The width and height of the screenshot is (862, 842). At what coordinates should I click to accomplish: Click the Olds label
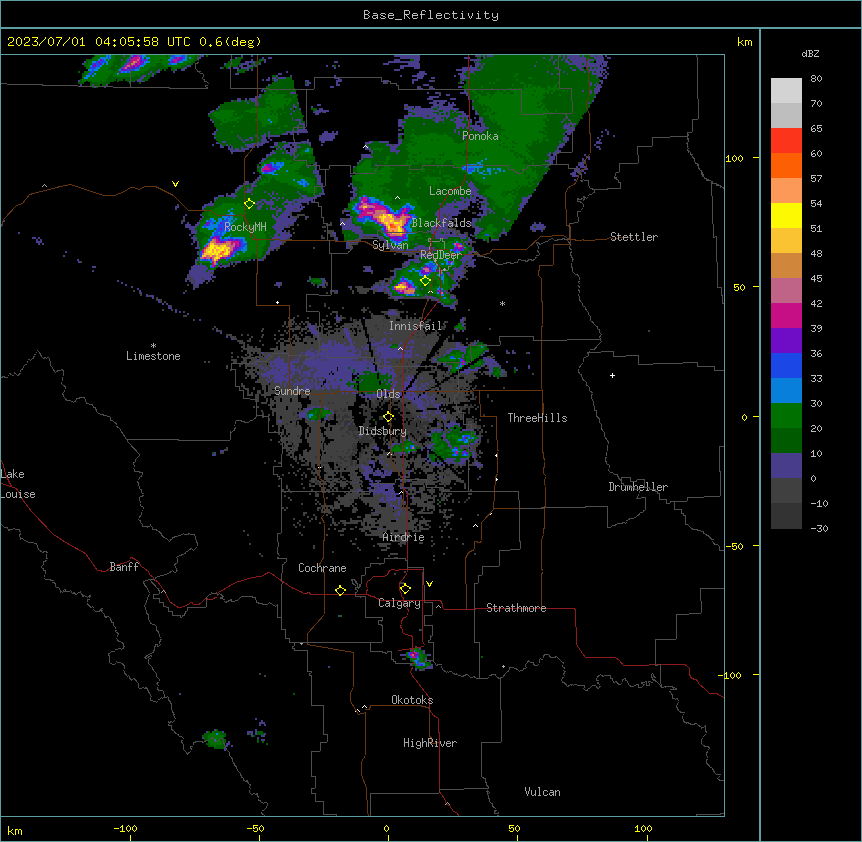tap(388, 394)
